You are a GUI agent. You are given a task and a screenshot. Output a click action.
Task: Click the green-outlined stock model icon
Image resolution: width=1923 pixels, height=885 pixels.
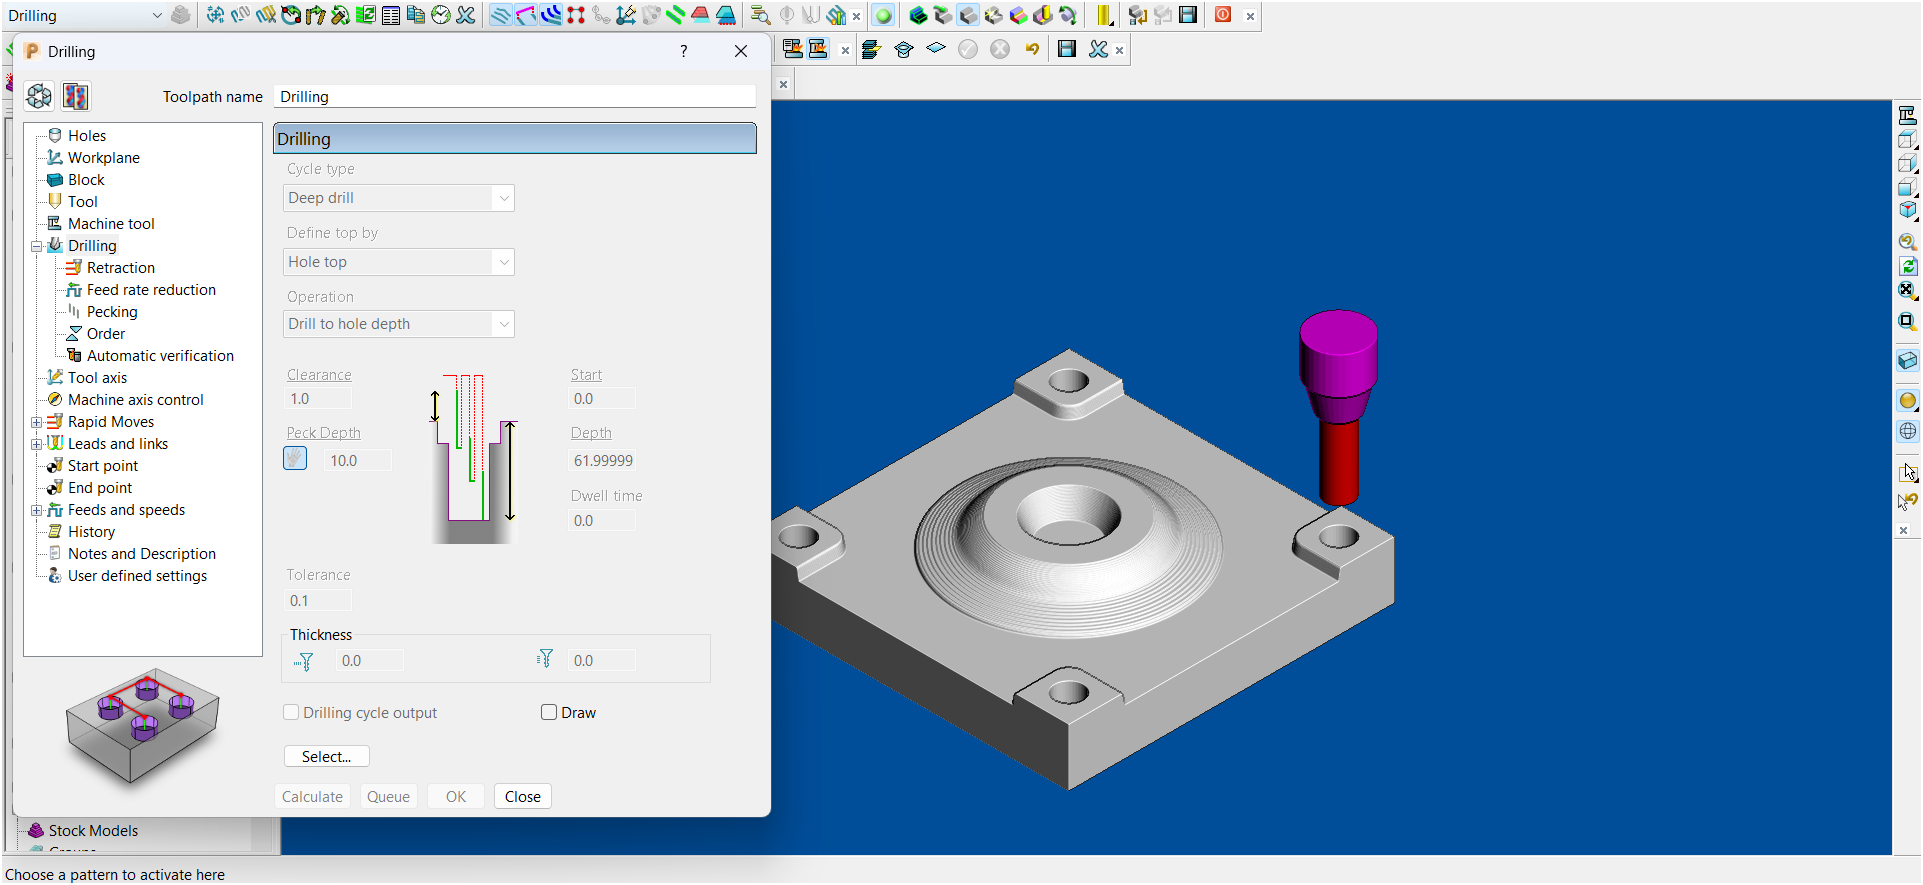(x=917, y=15)
